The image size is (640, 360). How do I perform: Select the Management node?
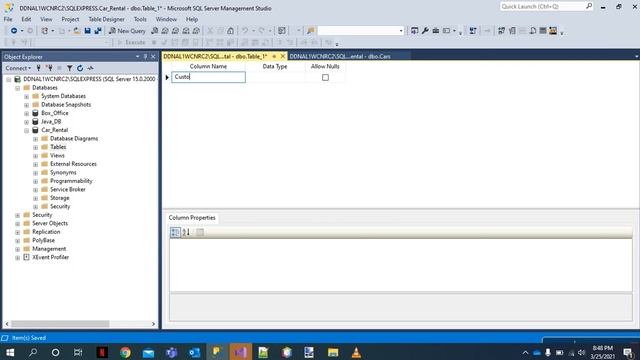49,249
